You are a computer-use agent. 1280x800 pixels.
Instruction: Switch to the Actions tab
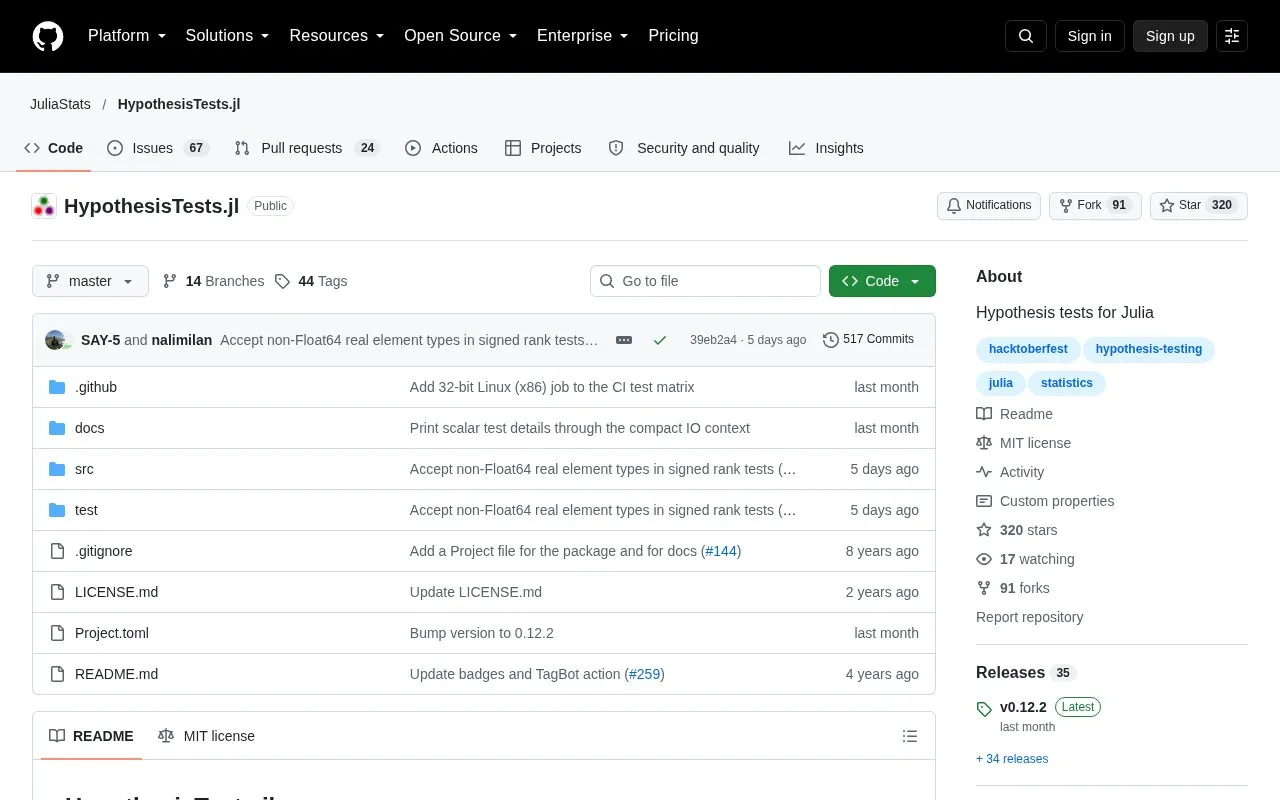point(441,148)
